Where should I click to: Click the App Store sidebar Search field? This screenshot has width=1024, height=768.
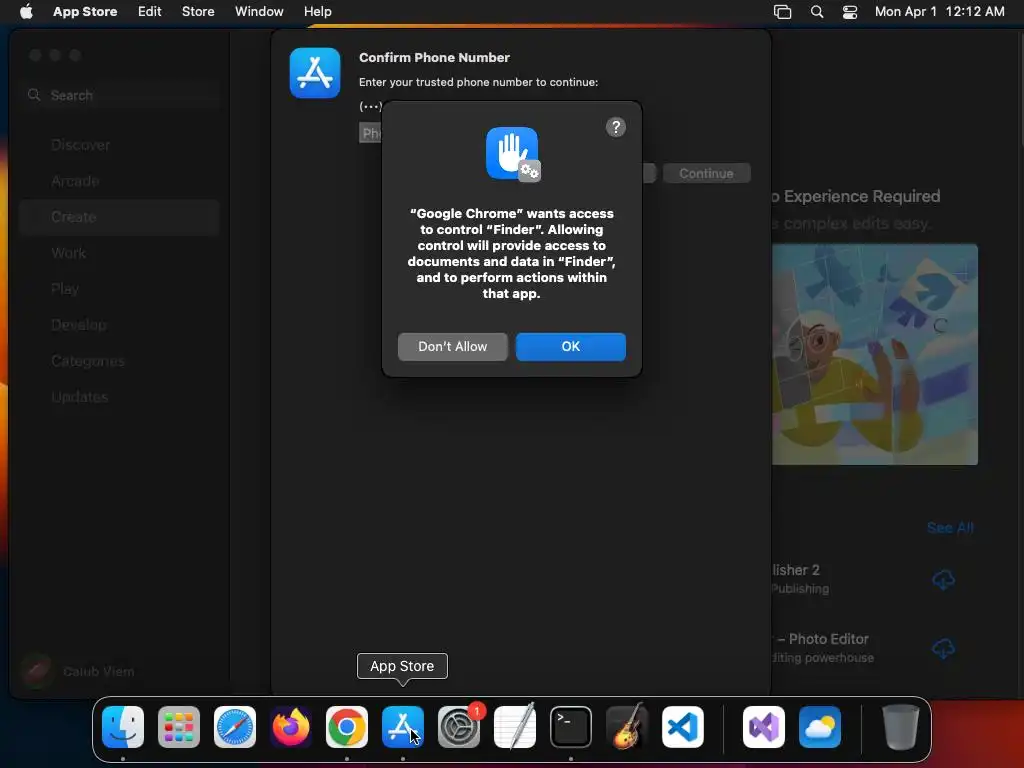pos(121,95)
